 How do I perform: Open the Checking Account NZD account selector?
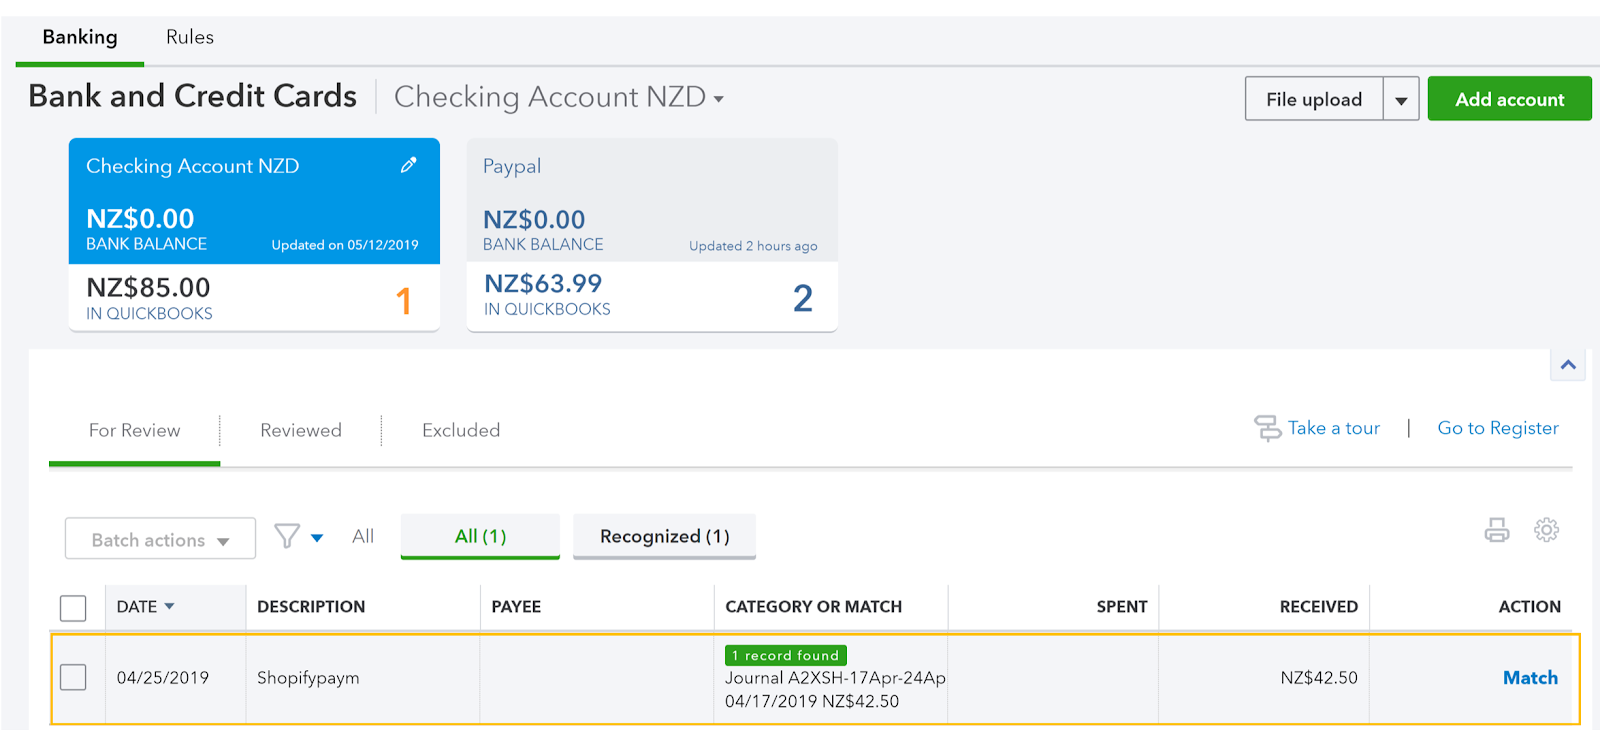coord(558,97)
